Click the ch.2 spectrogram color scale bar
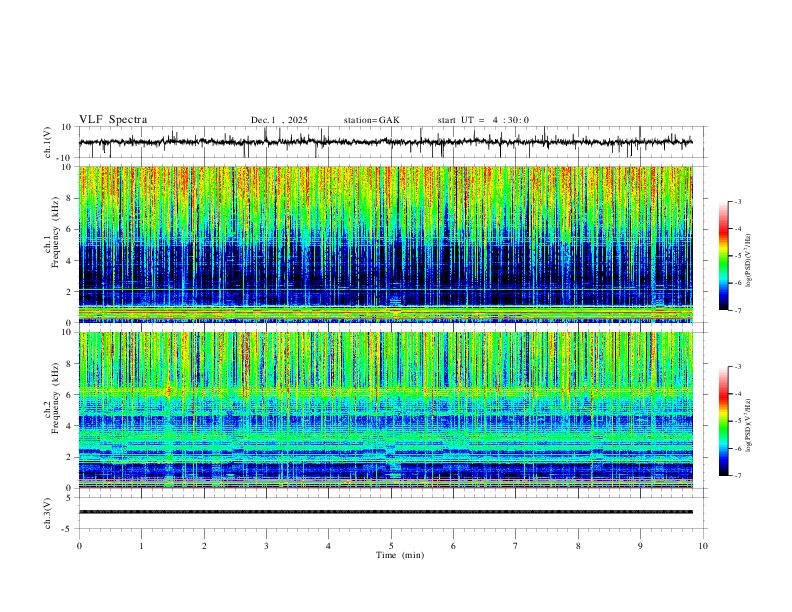 click(723, 421)
